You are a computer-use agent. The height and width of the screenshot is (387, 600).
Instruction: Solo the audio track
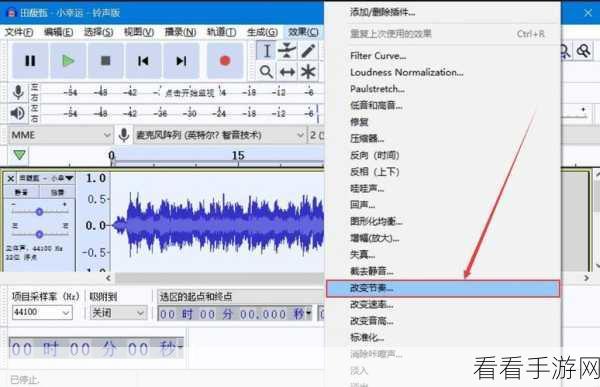click(x=57, y=192)
